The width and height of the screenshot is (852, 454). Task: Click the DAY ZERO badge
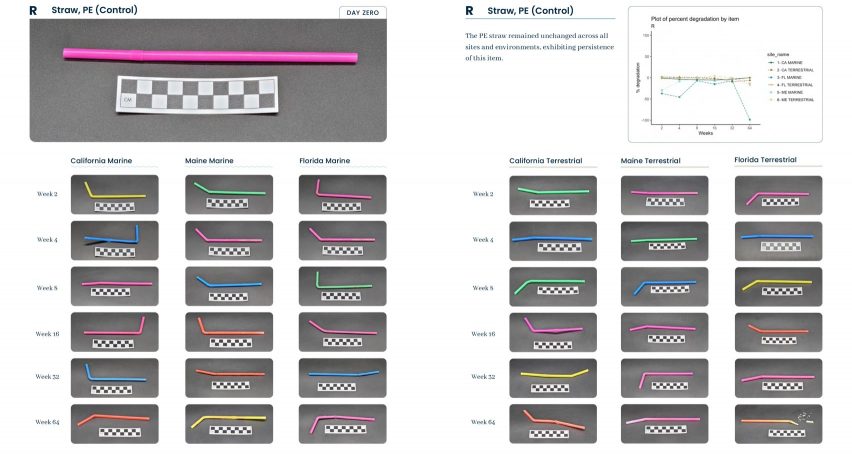[x=362, y=12]
